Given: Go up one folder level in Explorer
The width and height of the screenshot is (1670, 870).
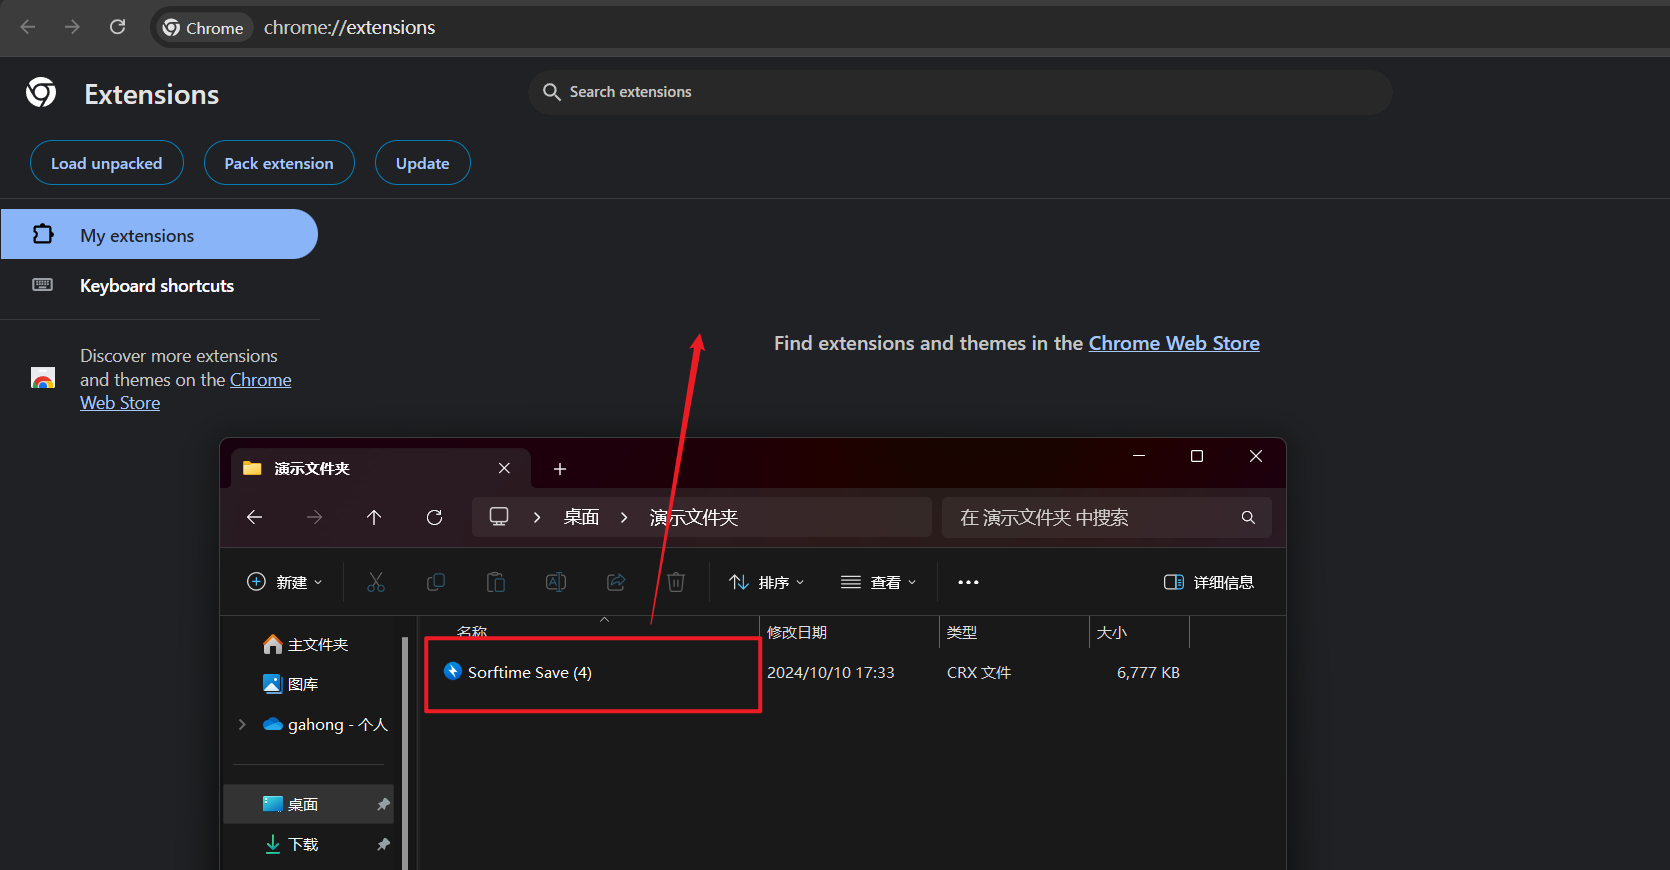Looking at the screenshot, I should click(x=374, y=517).
